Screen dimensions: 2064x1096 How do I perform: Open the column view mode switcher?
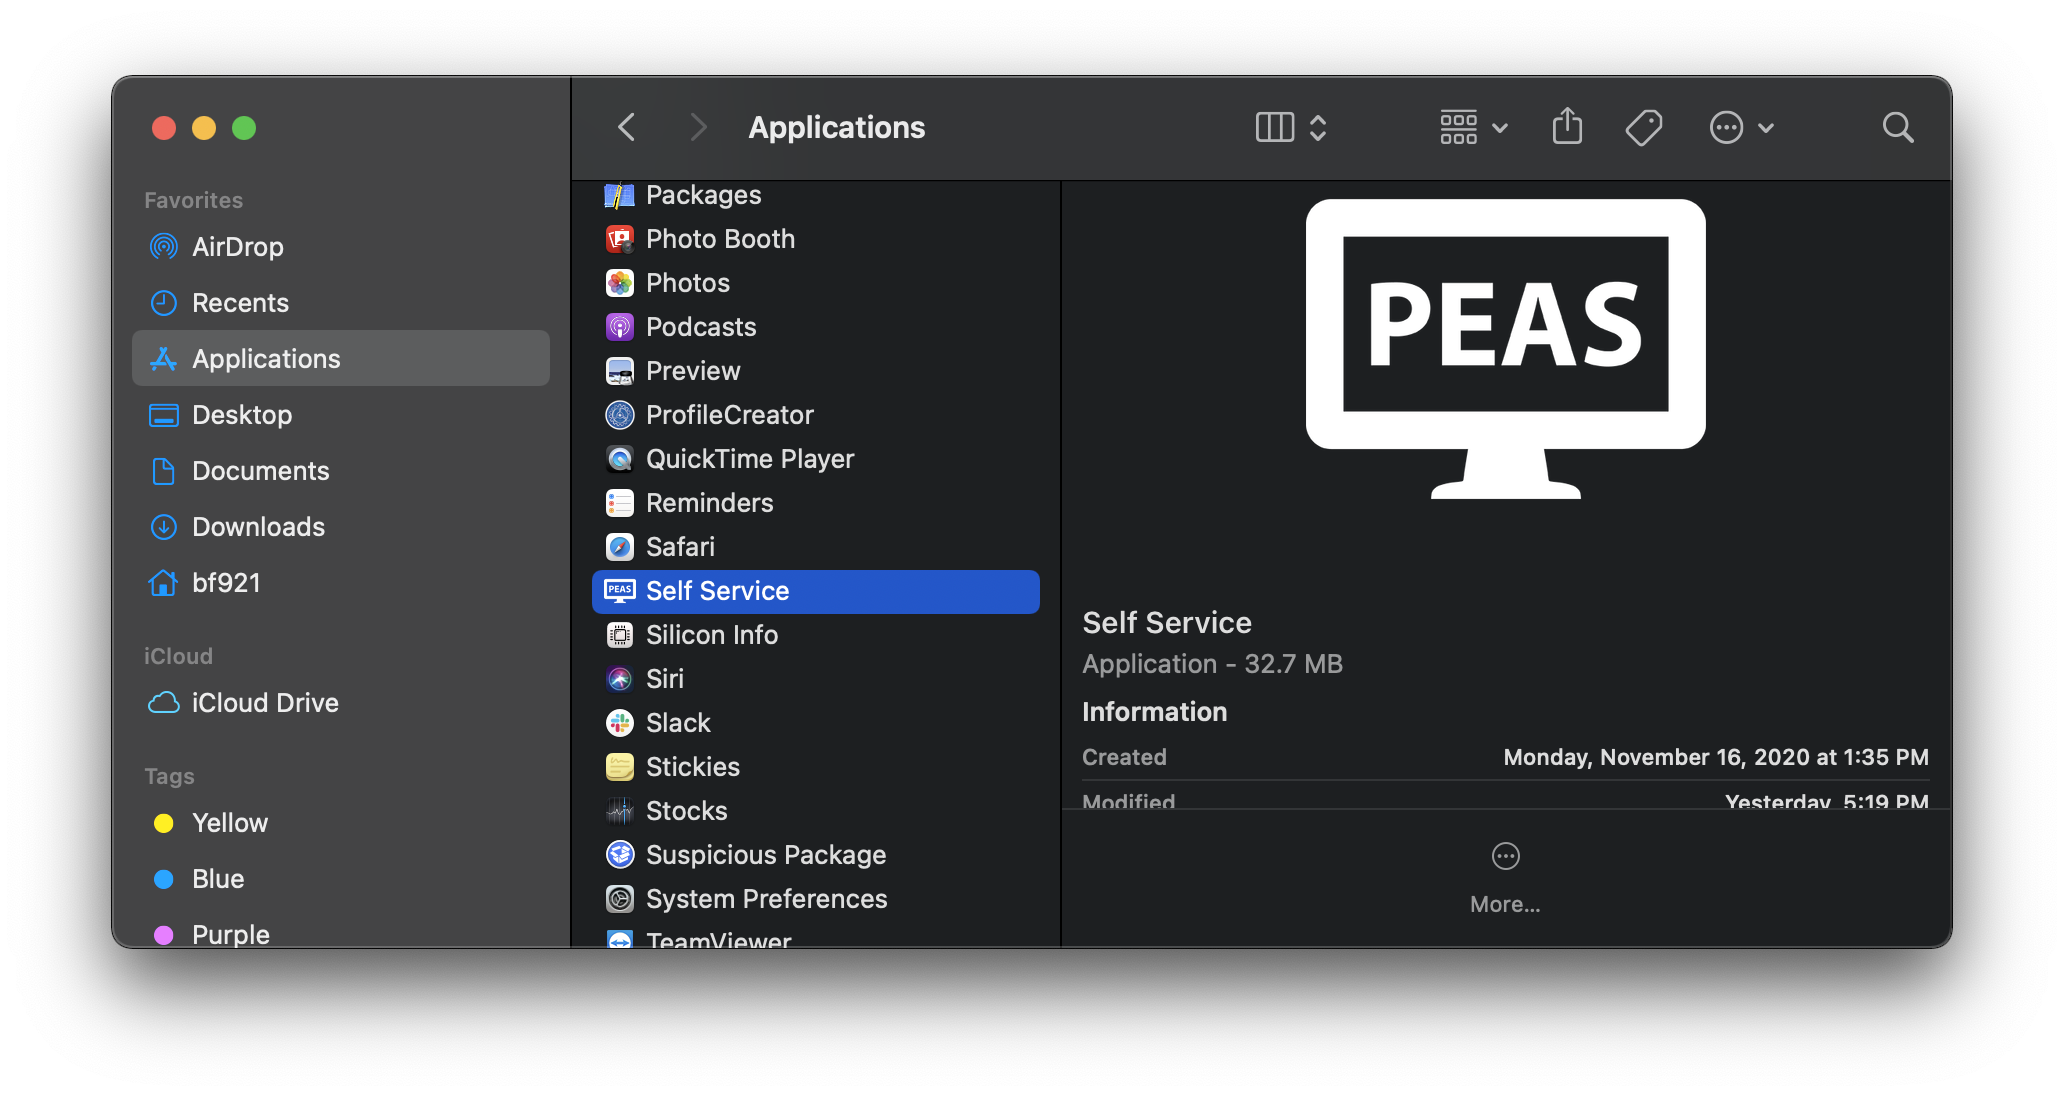pos(1290,127)
